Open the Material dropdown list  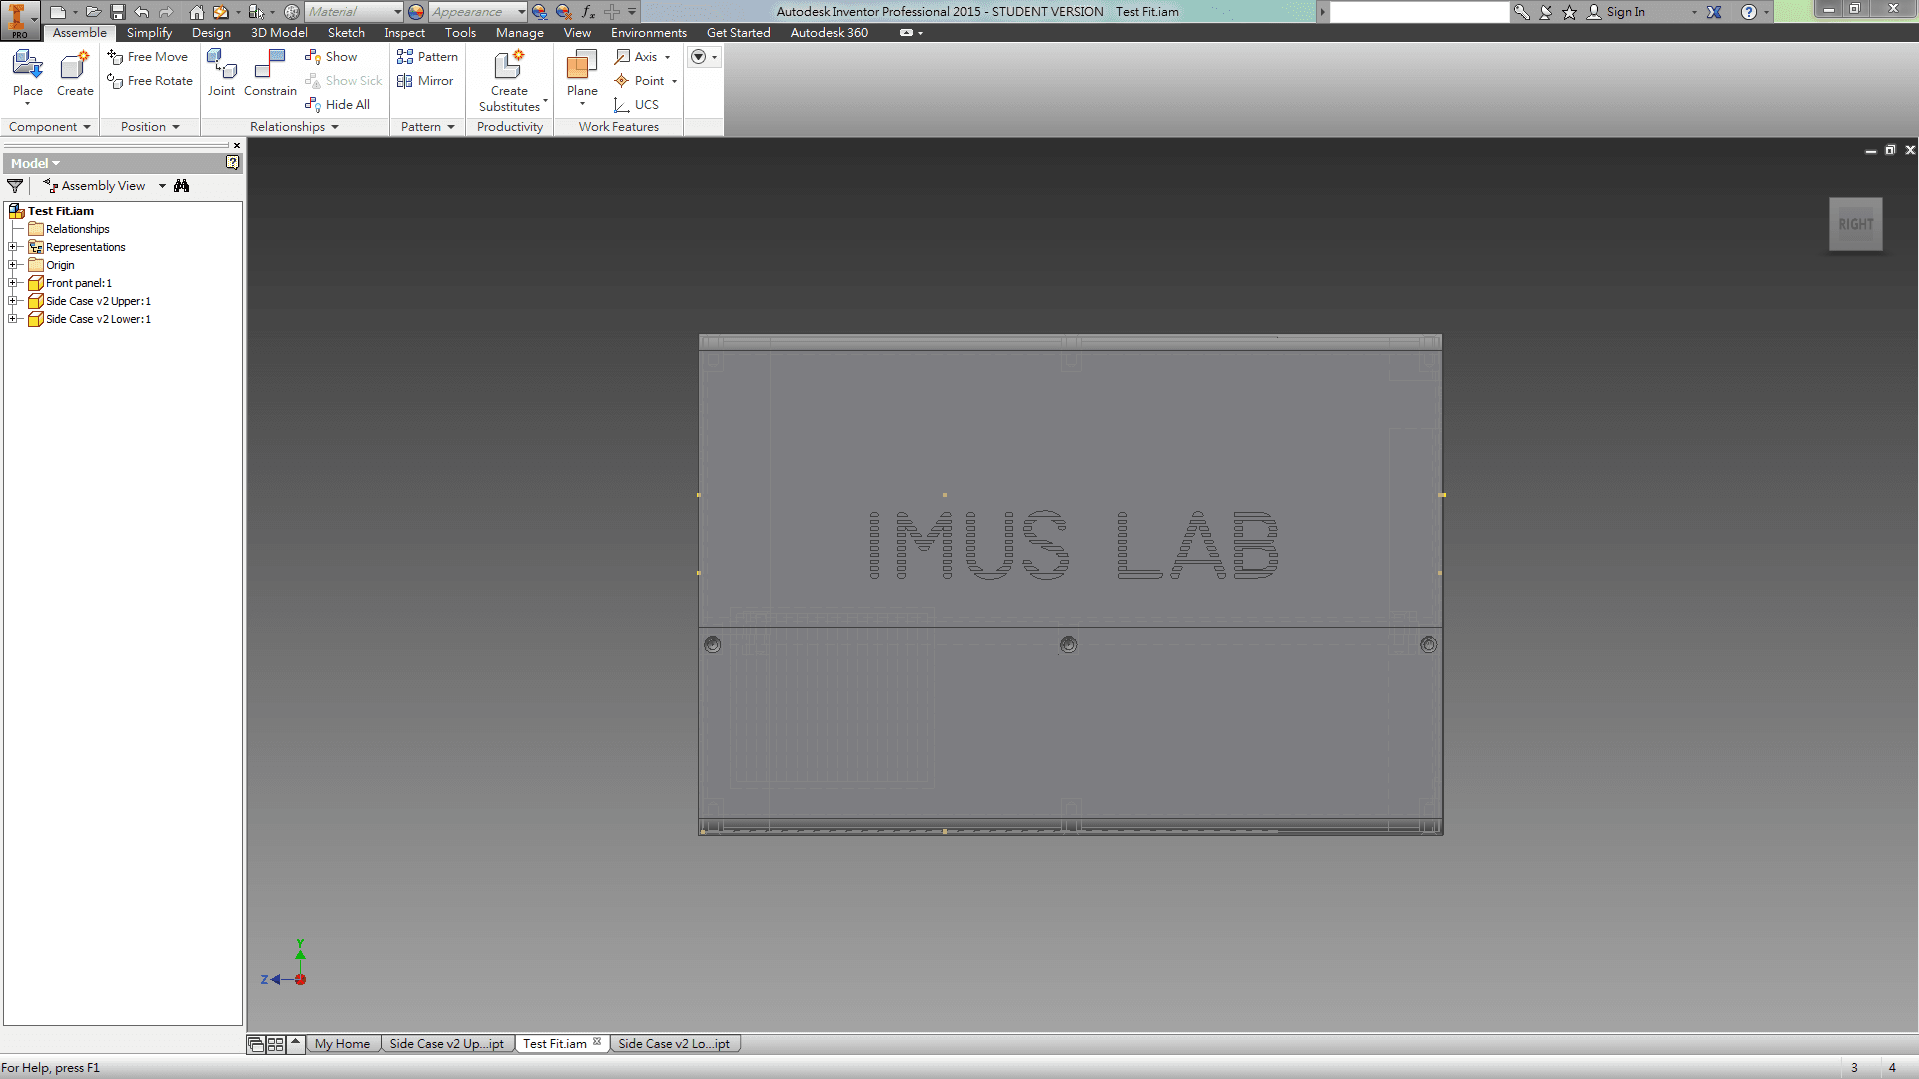coord(396,11)
